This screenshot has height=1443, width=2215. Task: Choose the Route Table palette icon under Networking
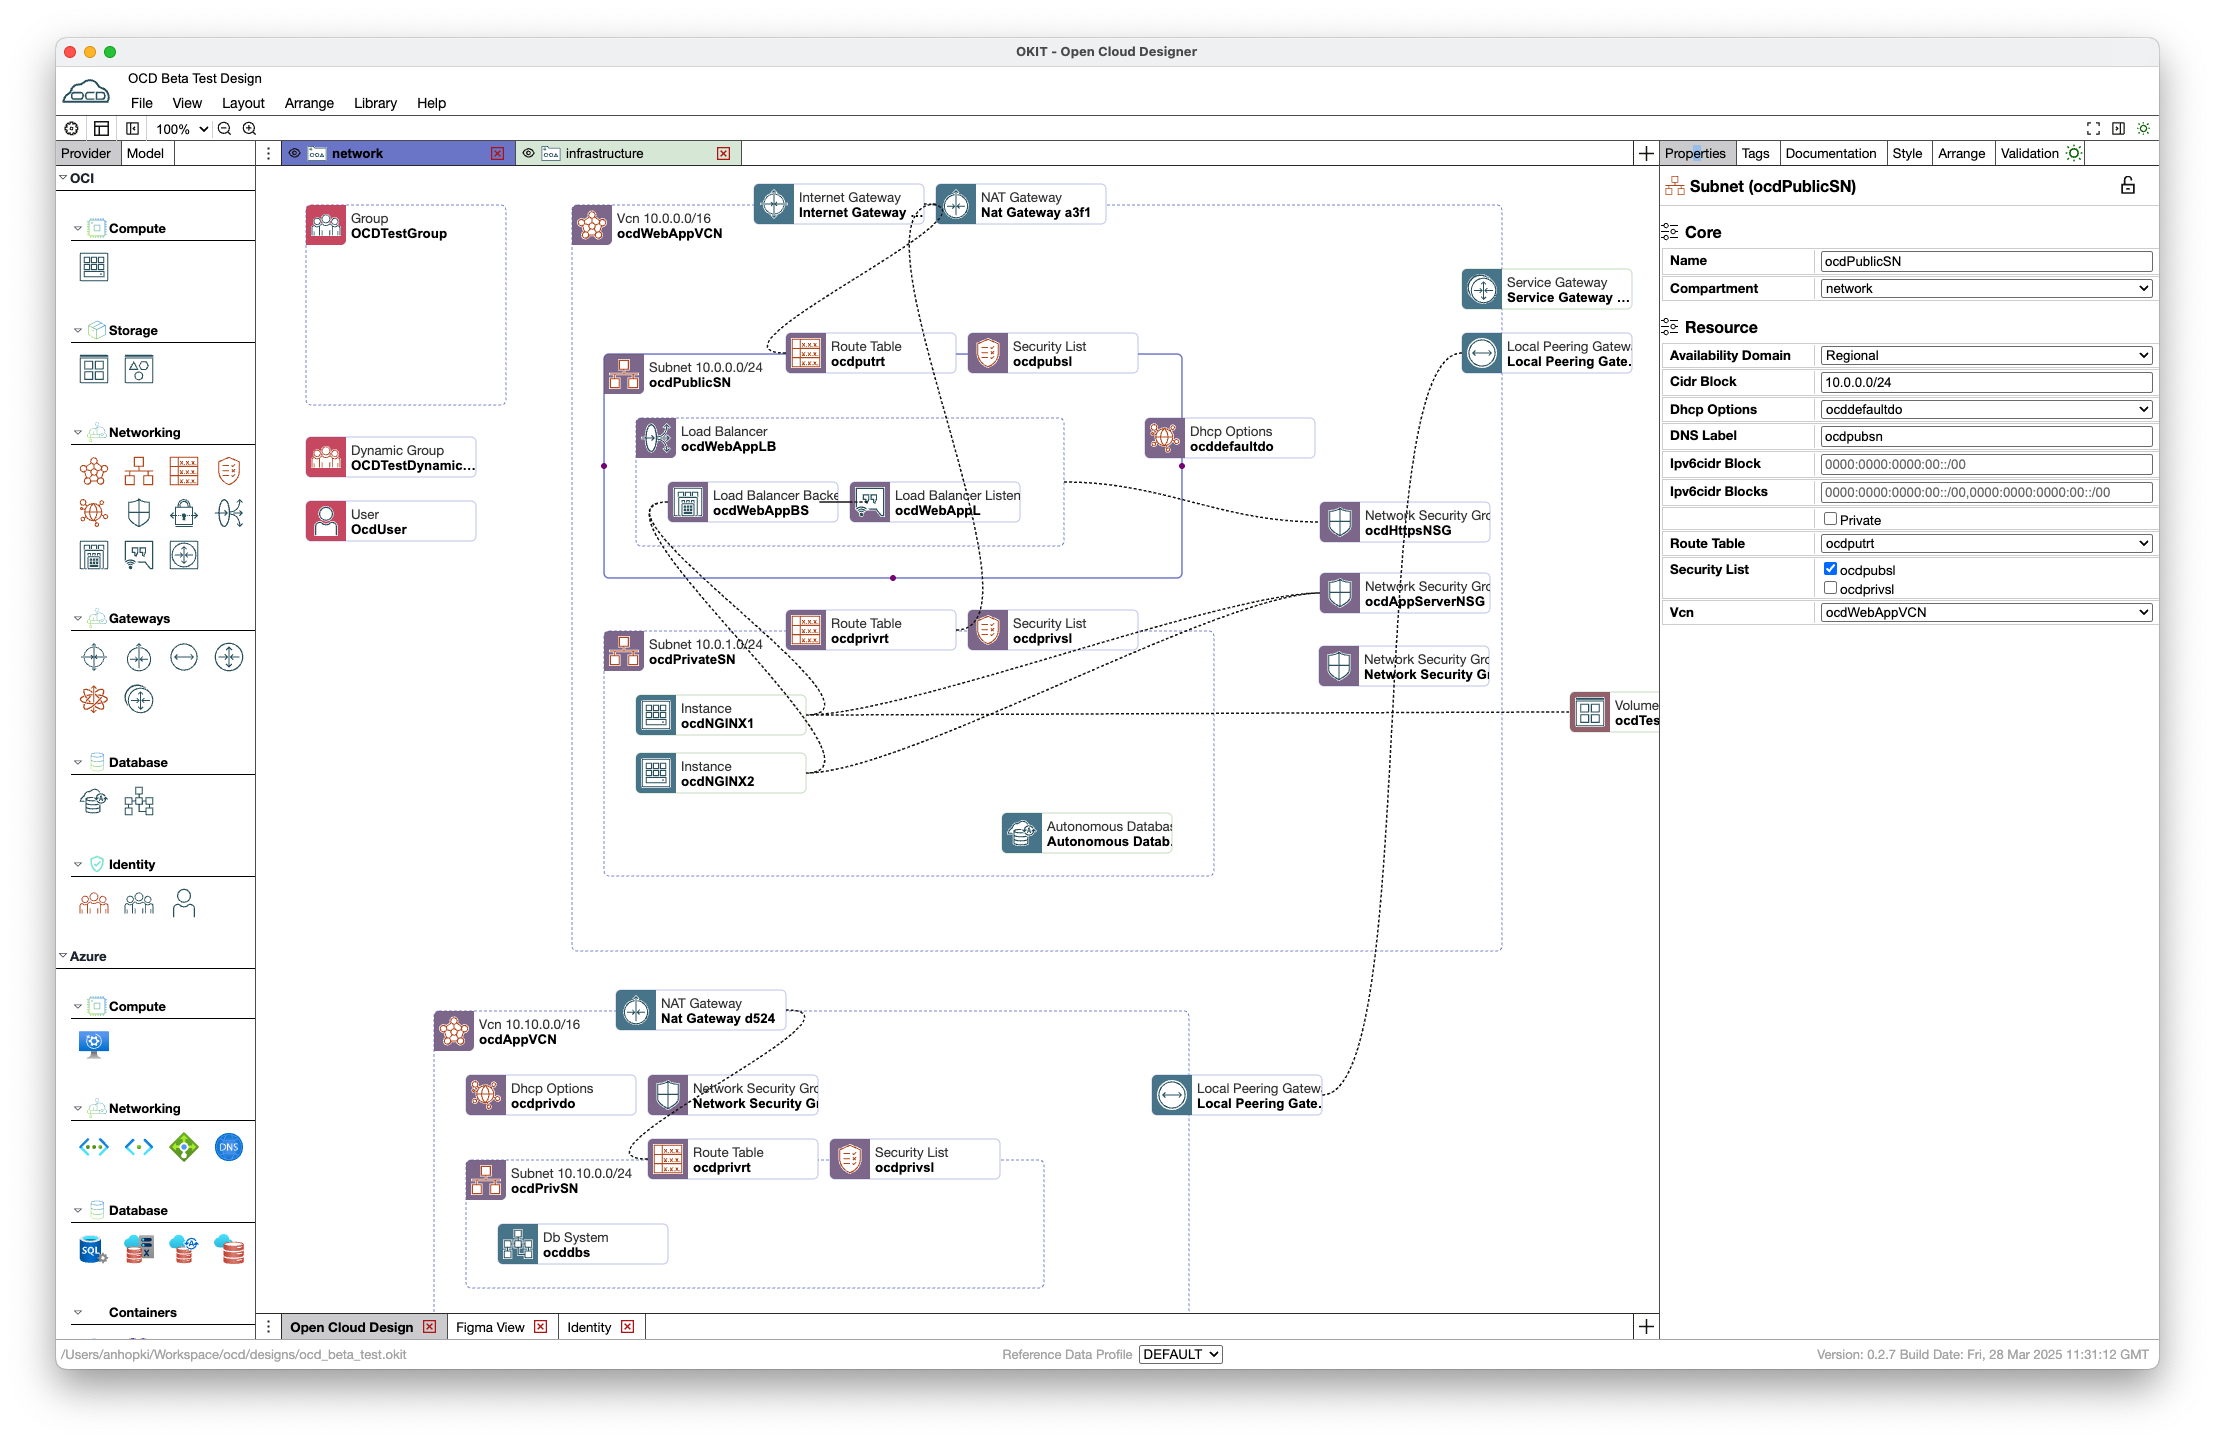[184, 471]
